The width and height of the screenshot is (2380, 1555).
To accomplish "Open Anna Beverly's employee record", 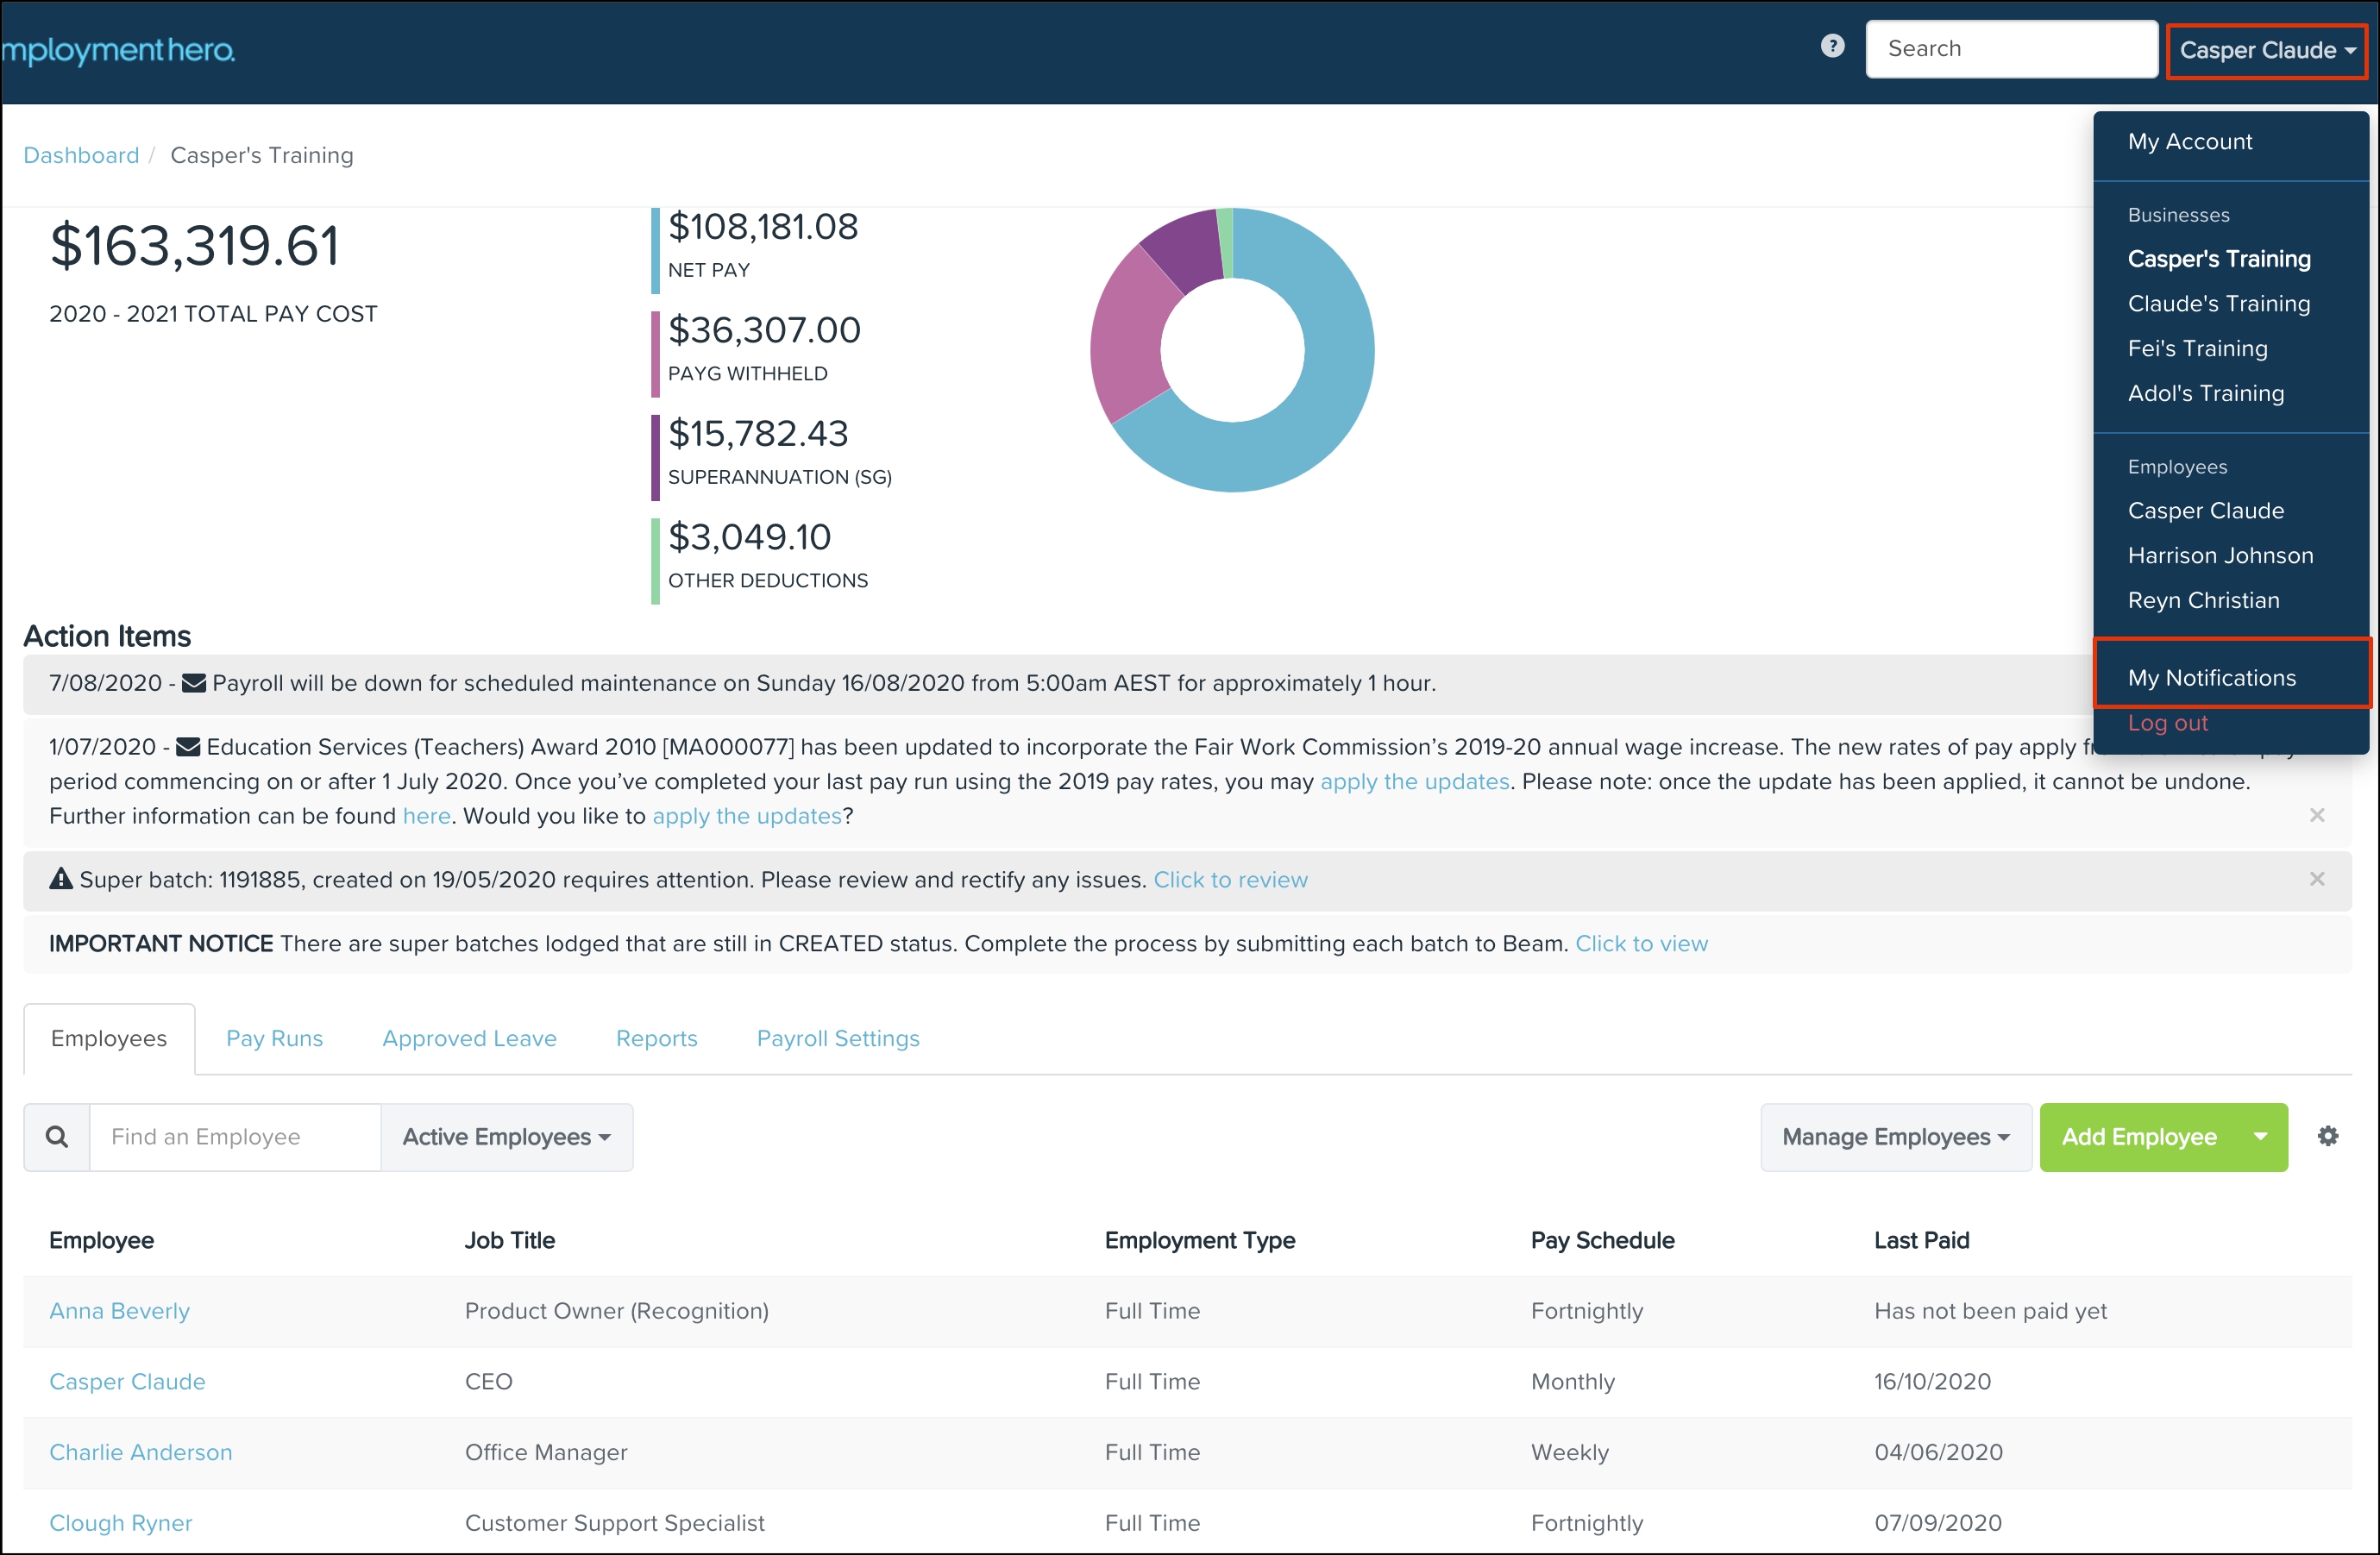I will click(x=119, y=1310).
